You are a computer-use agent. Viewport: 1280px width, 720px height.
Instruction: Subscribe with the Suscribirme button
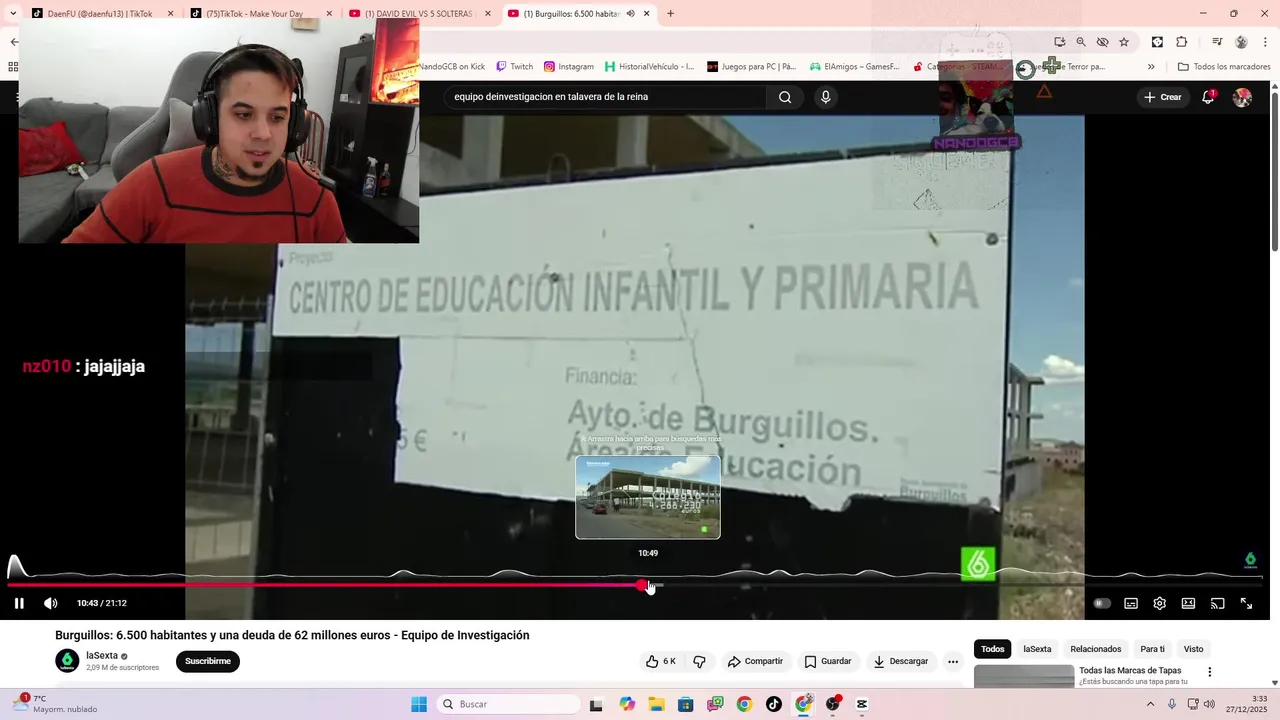(208, 661)
